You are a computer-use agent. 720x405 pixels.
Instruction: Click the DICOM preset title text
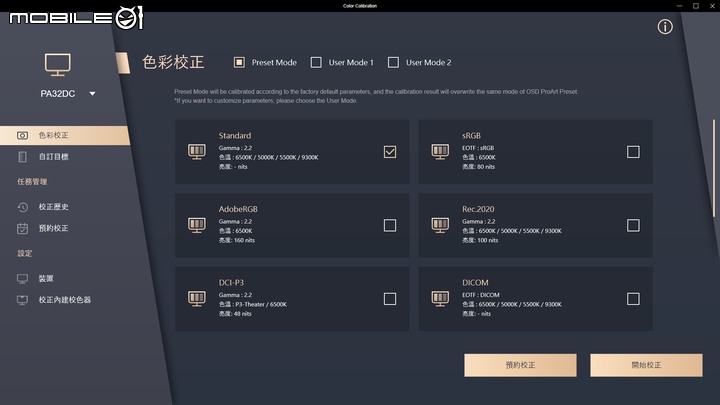[475, 282]
